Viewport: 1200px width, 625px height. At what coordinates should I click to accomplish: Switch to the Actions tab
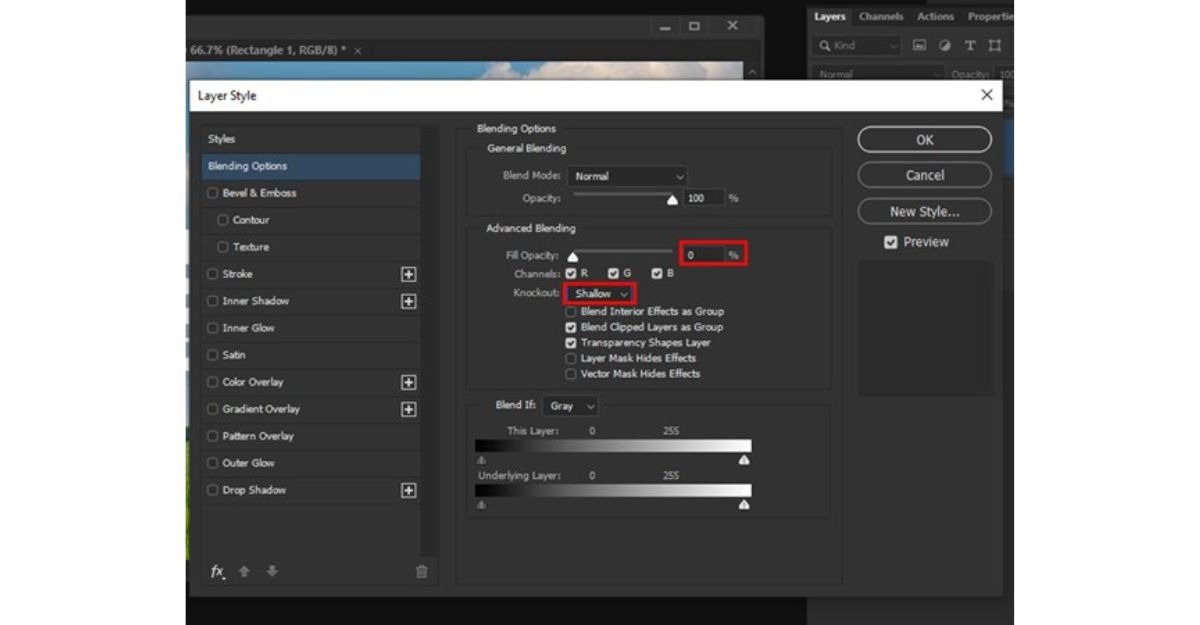pos(935,17)
